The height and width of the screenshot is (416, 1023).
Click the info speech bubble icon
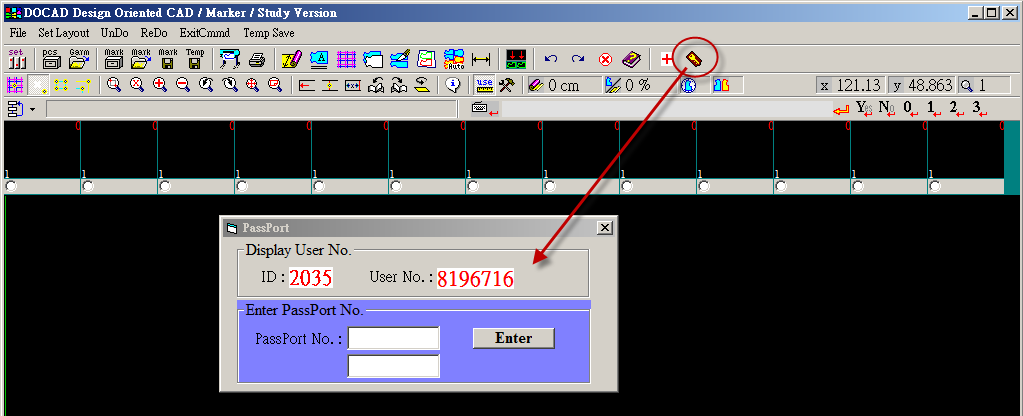click(453, 85)
